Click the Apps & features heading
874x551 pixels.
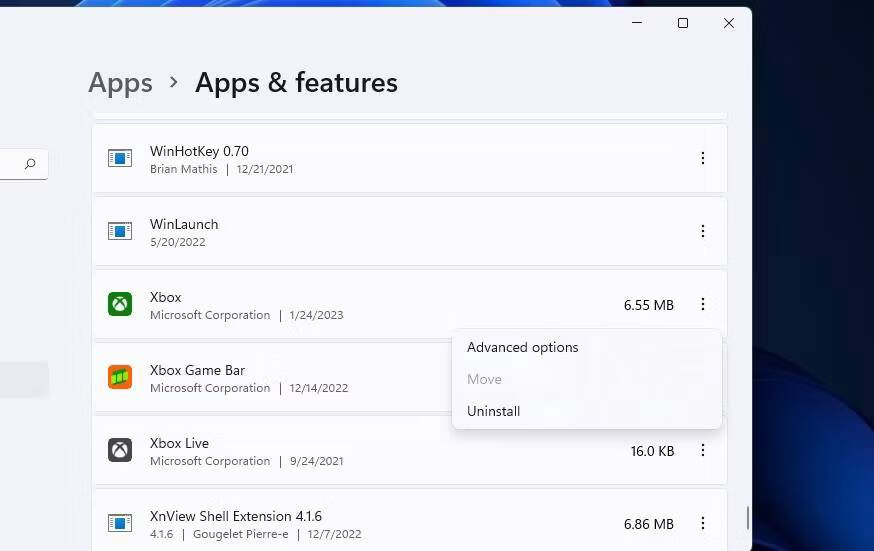click(x=296, y=82)
